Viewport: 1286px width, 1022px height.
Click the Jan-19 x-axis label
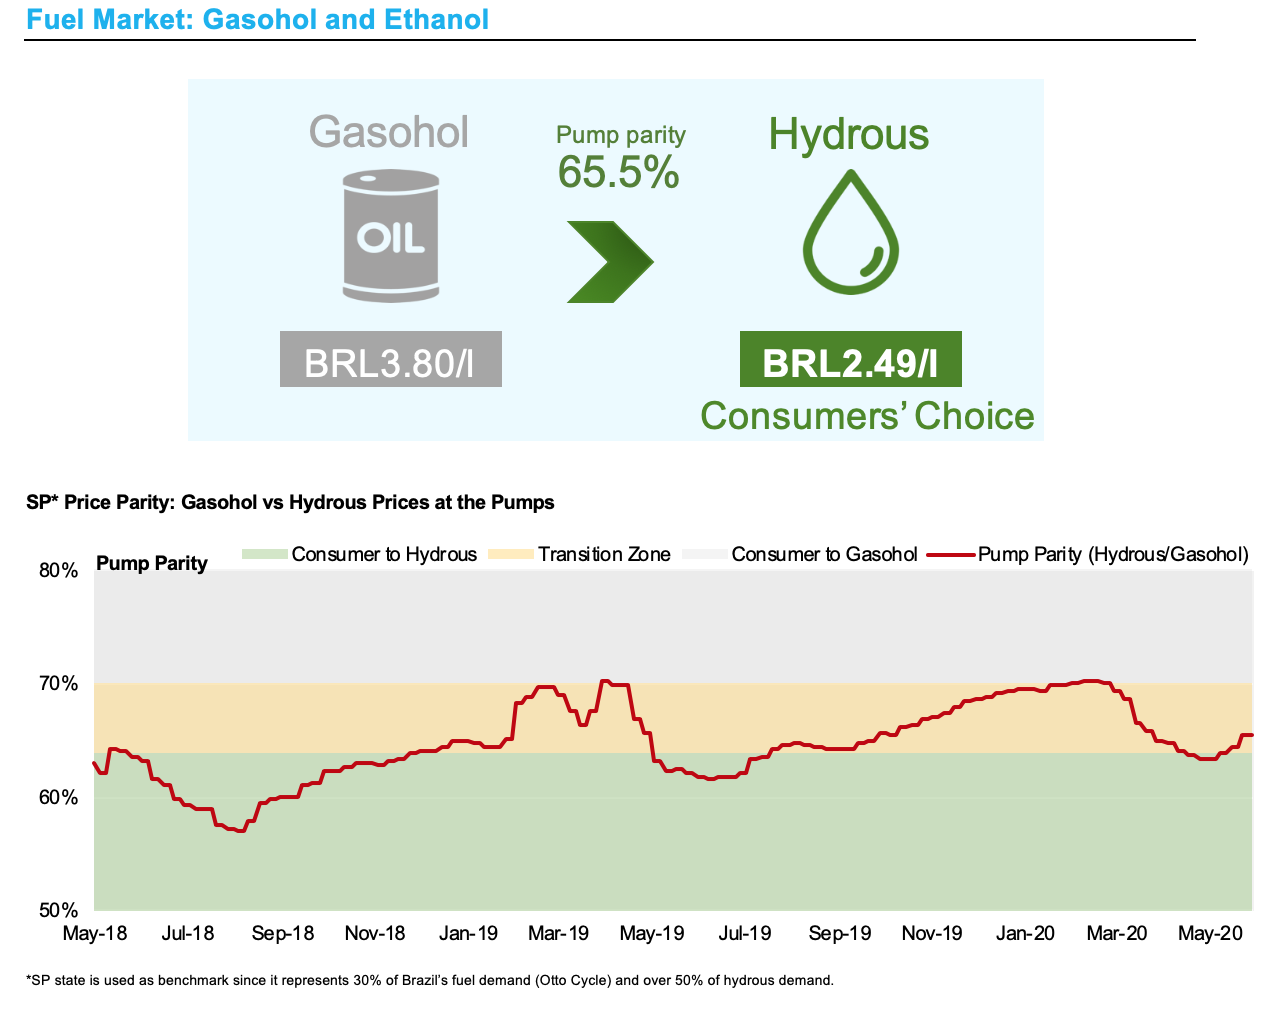click(469, 933)
